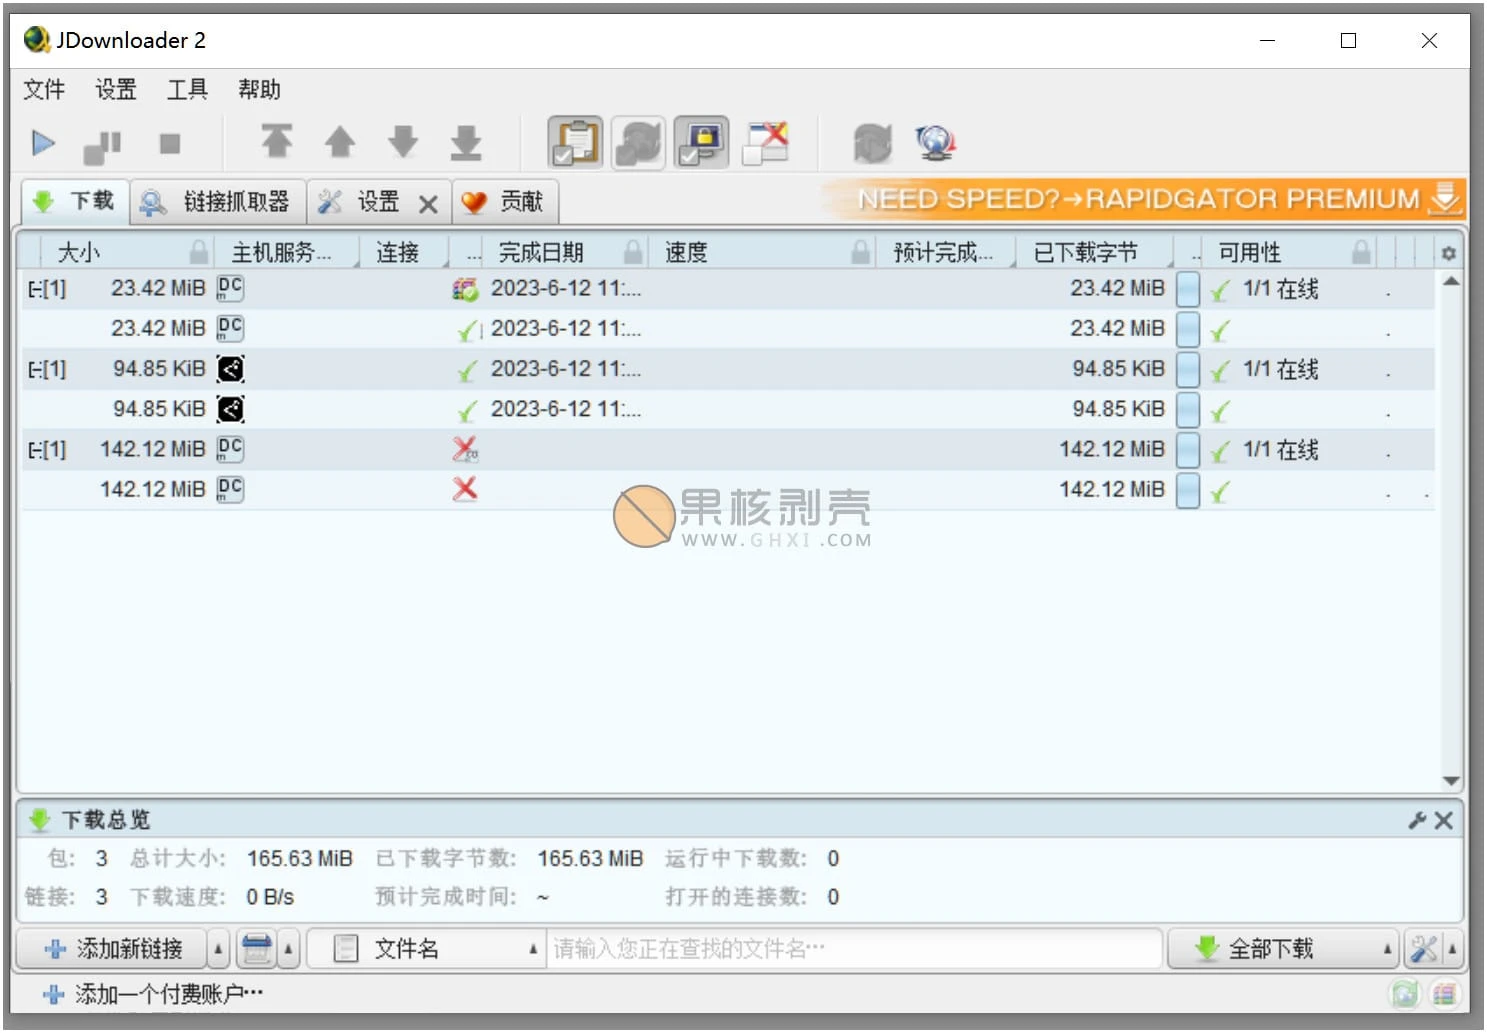Stop all downloads with the stop icon

(x=170, y=143)
